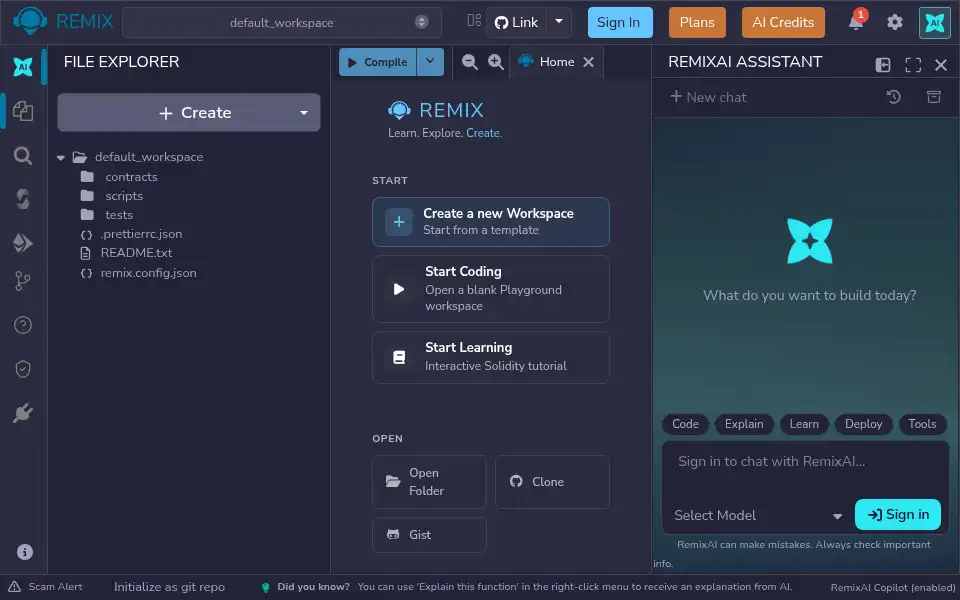Select the Code chip in assistant
This screenshot has width=960, height=600.
(x=685, y=424)
